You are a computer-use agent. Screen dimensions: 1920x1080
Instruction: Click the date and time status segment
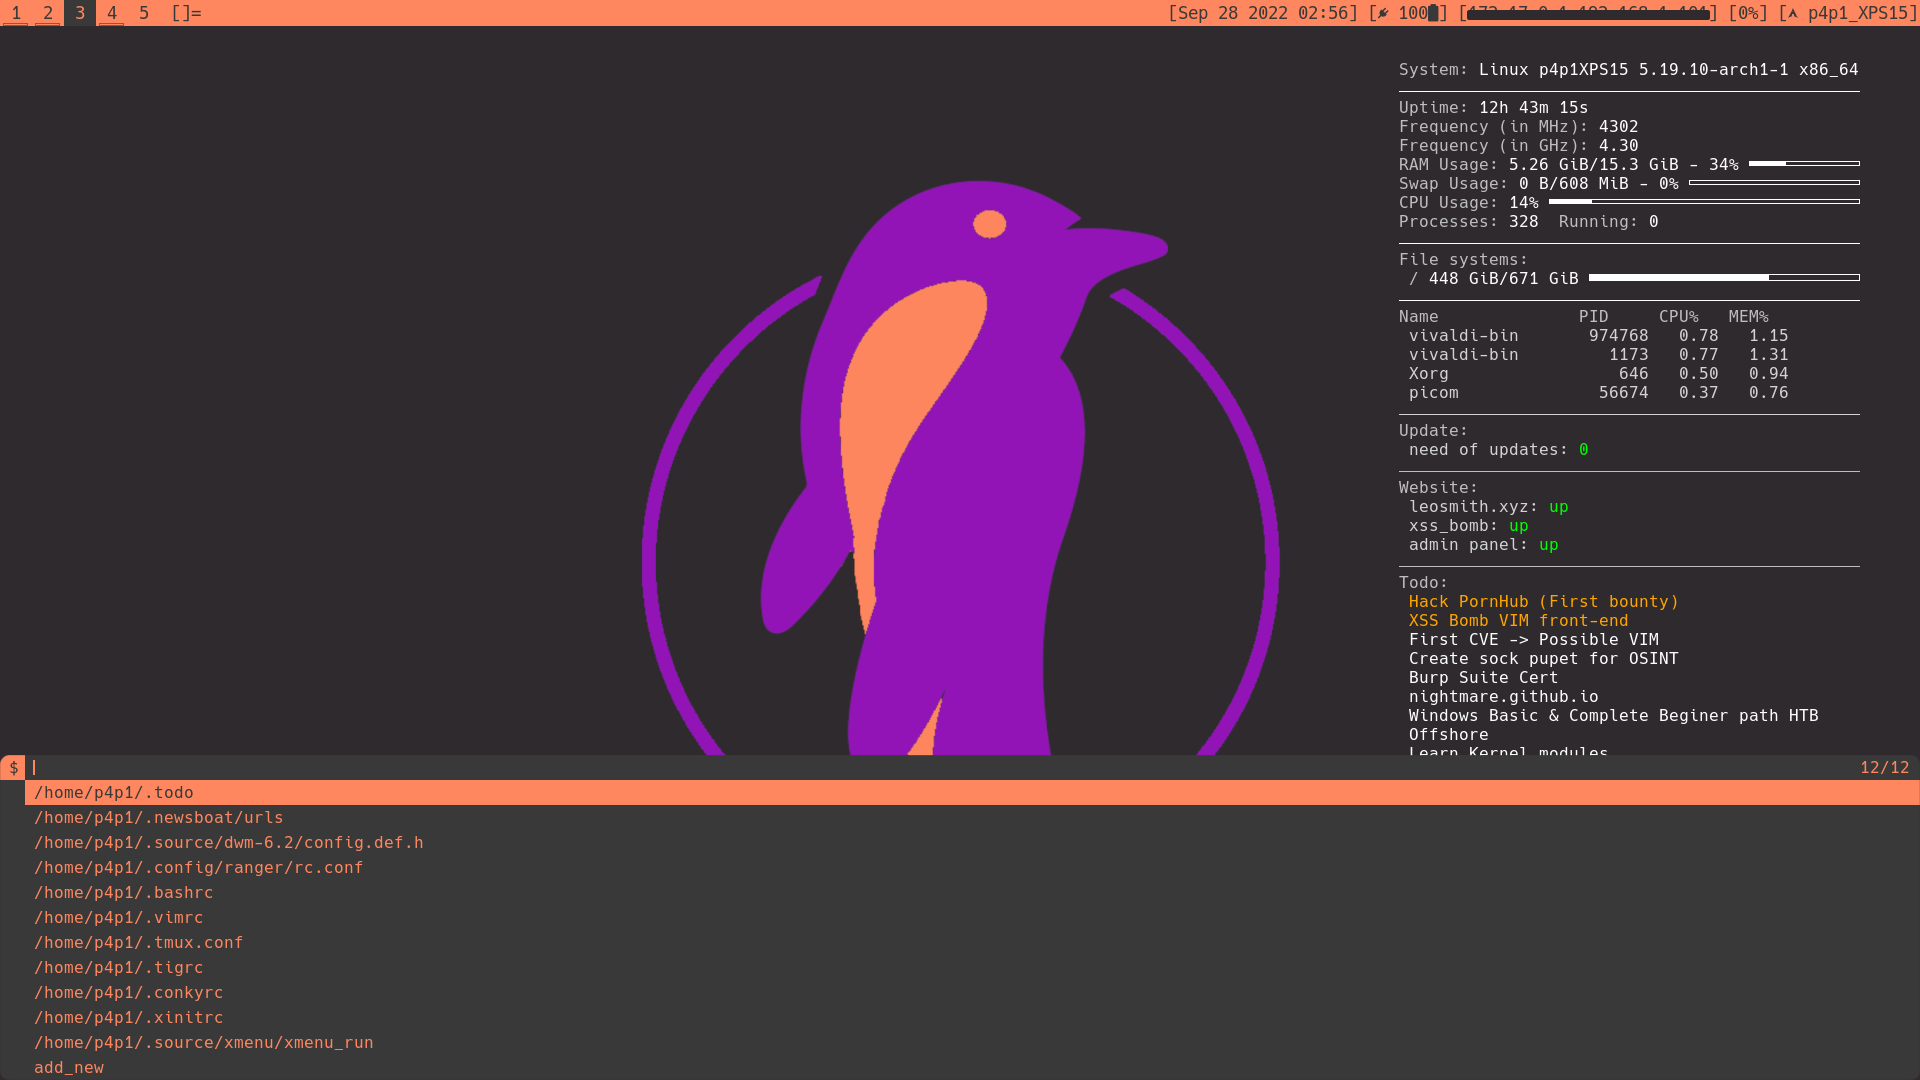[1265, 14]
